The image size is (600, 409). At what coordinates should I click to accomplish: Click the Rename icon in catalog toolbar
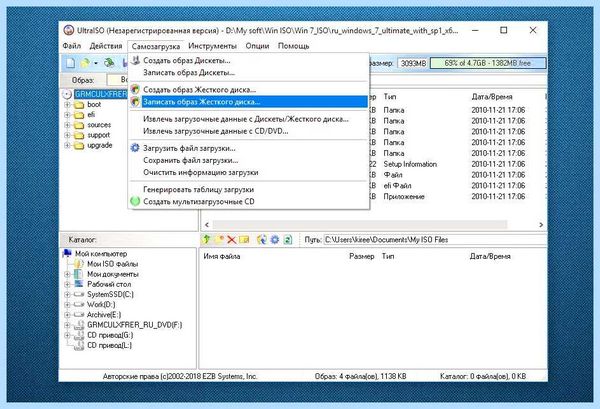(x=244, y=240)
